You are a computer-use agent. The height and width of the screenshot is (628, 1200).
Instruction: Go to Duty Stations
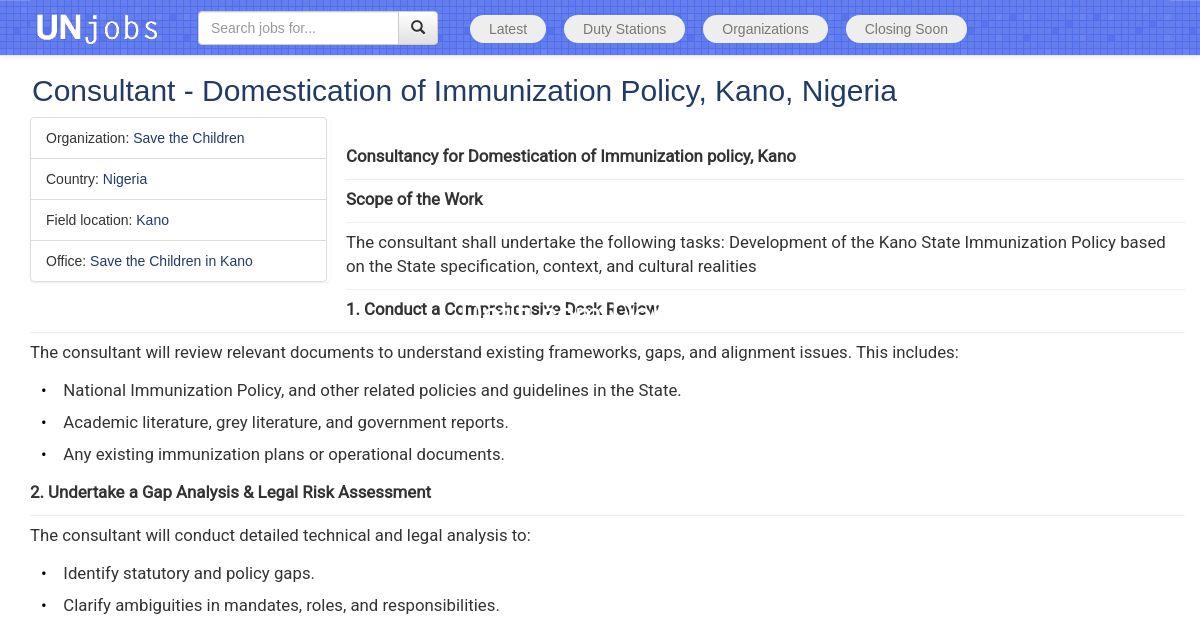(x=624, y=29)
